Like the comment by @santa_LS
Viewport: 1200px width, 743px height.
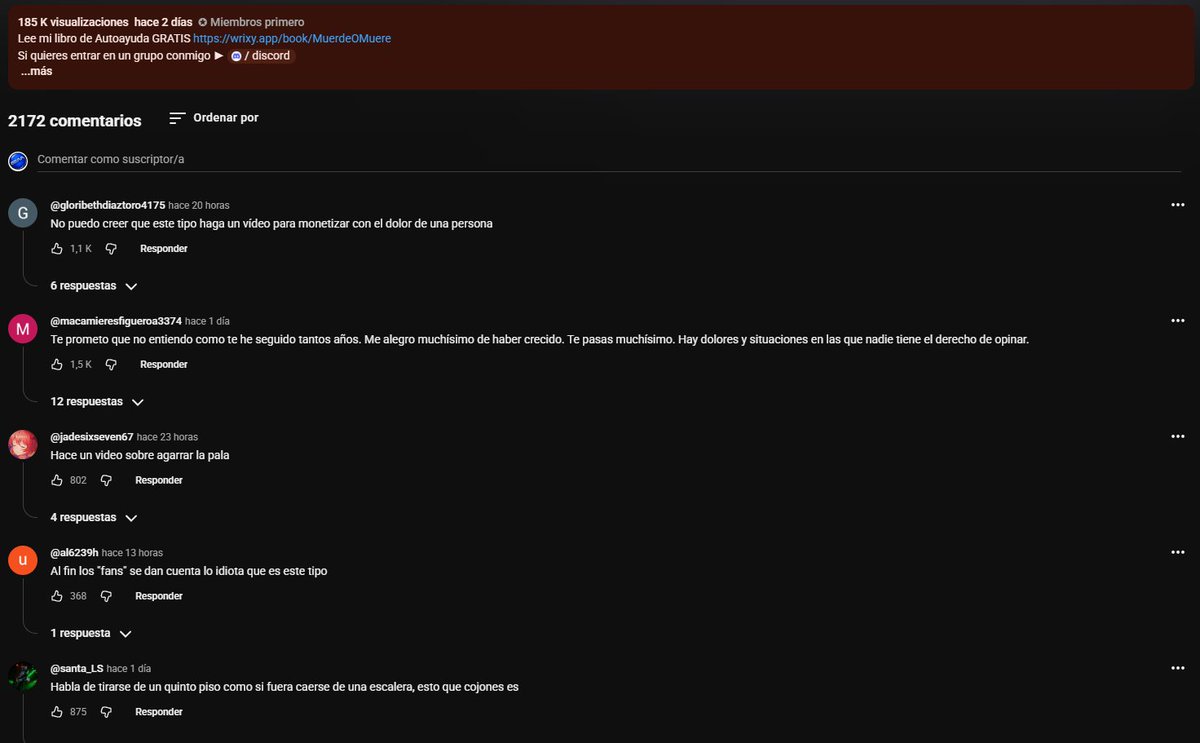(x=57, y=712)
